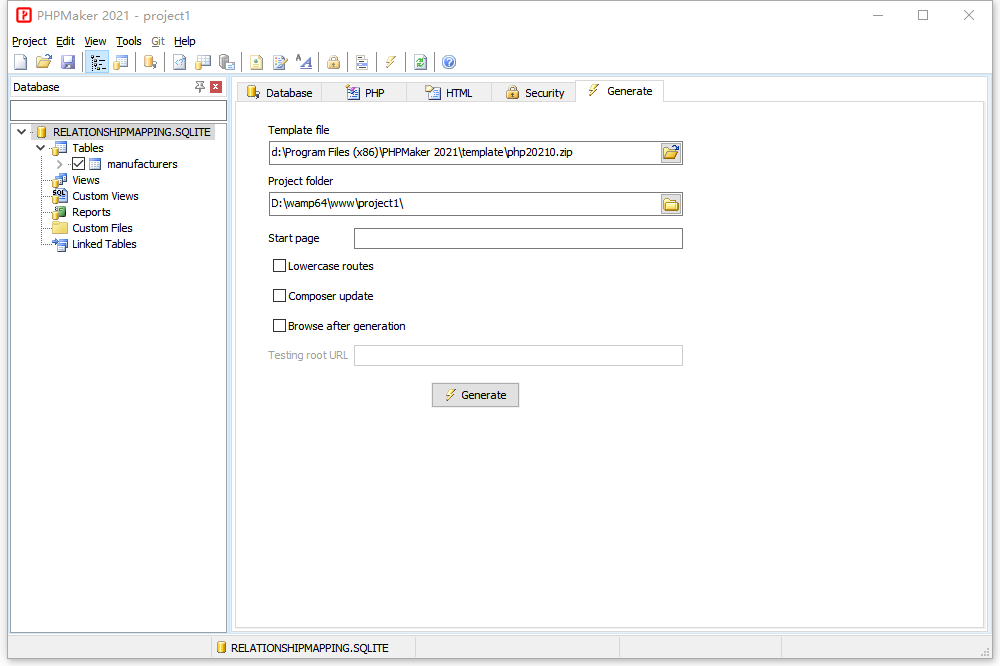
Task: Select the Views tree item
Action: pyautogui.click(x=85, y=180)
